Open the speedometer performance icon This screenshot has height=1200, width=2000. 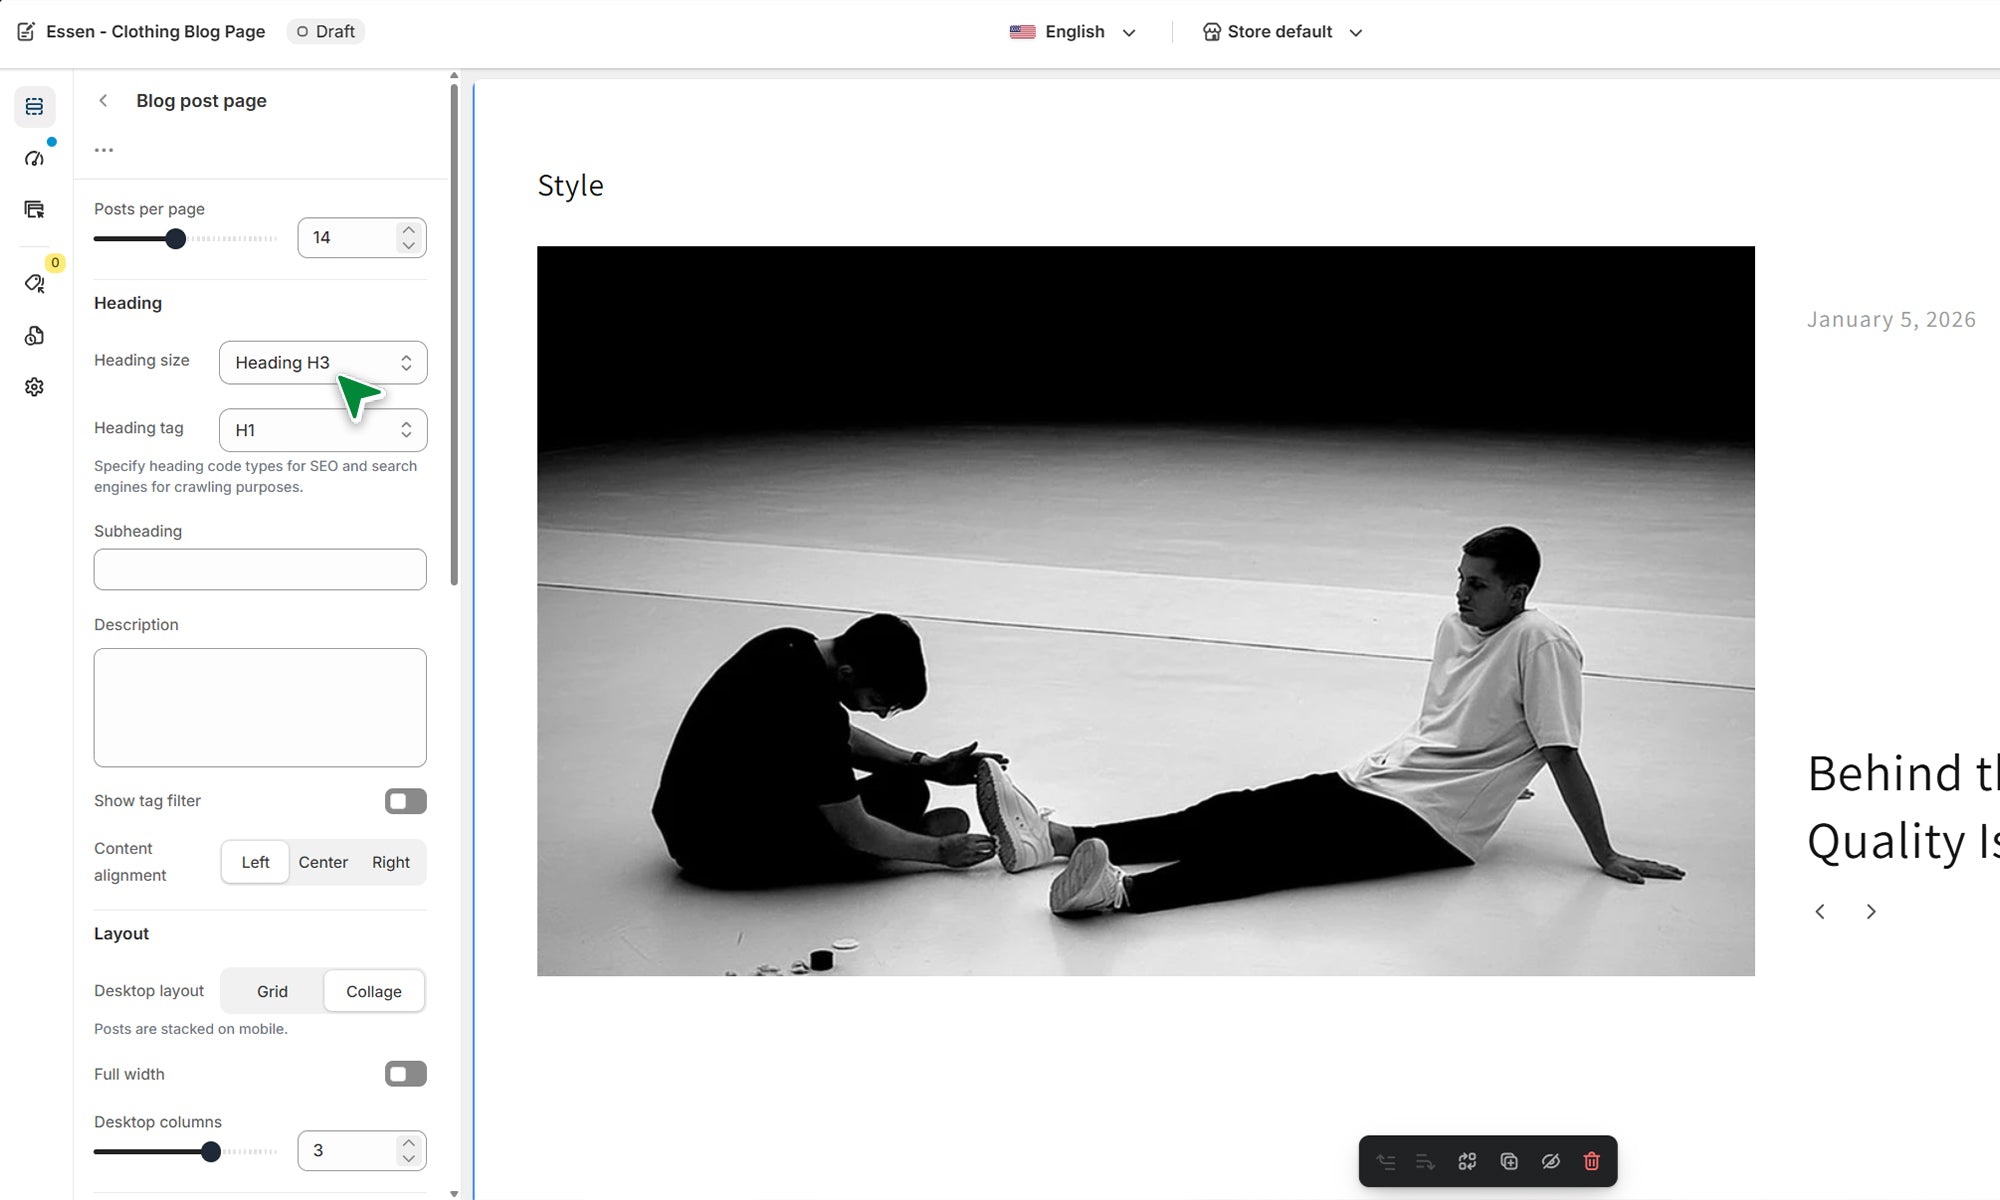click(x=34, y=158)
